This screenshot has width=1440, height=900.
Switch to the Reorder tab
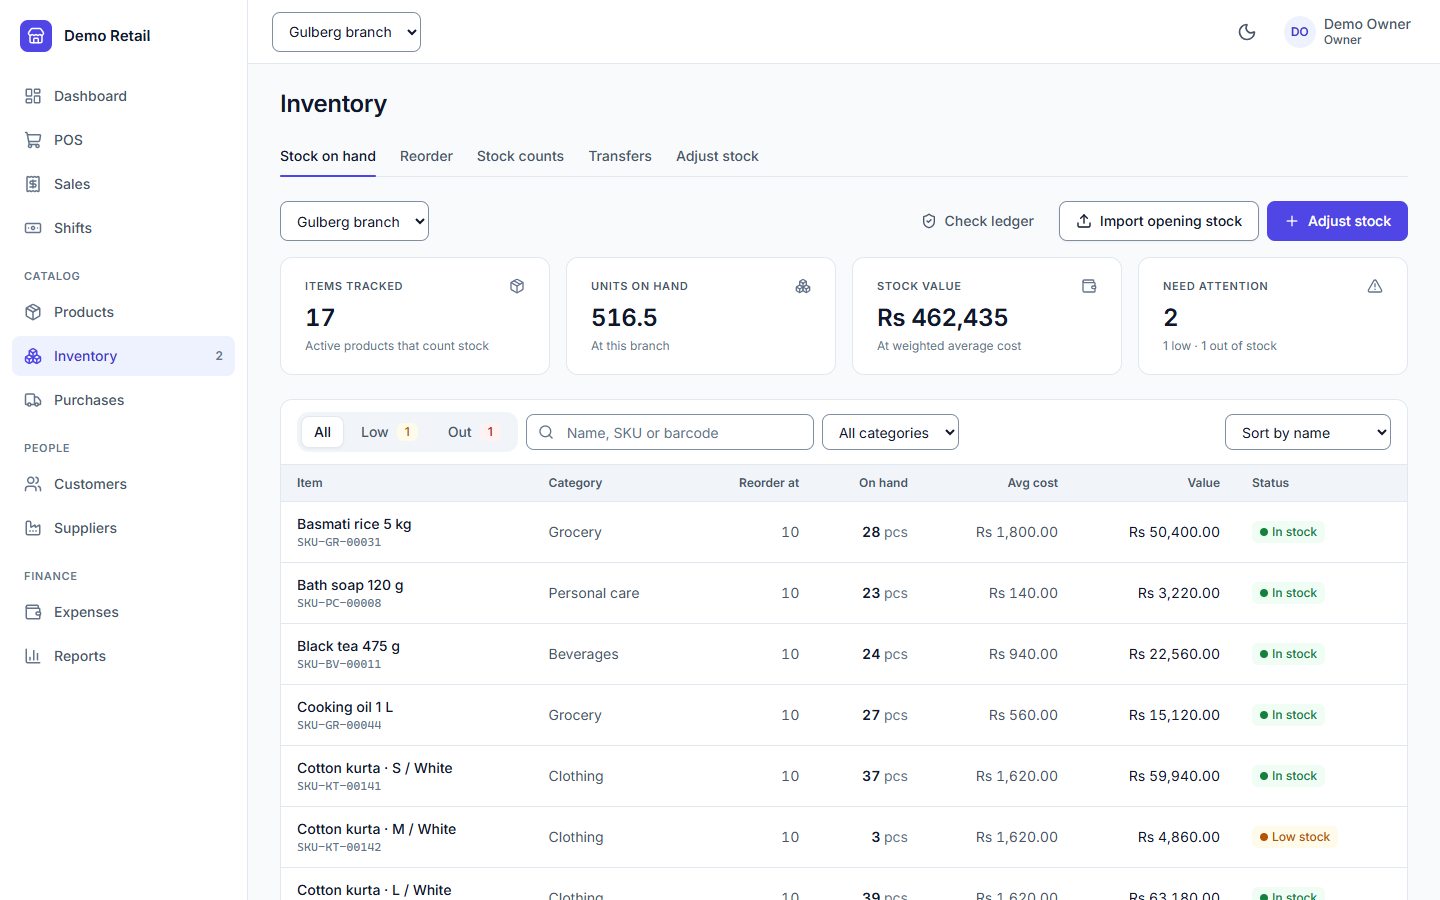(x=426, y=156)
